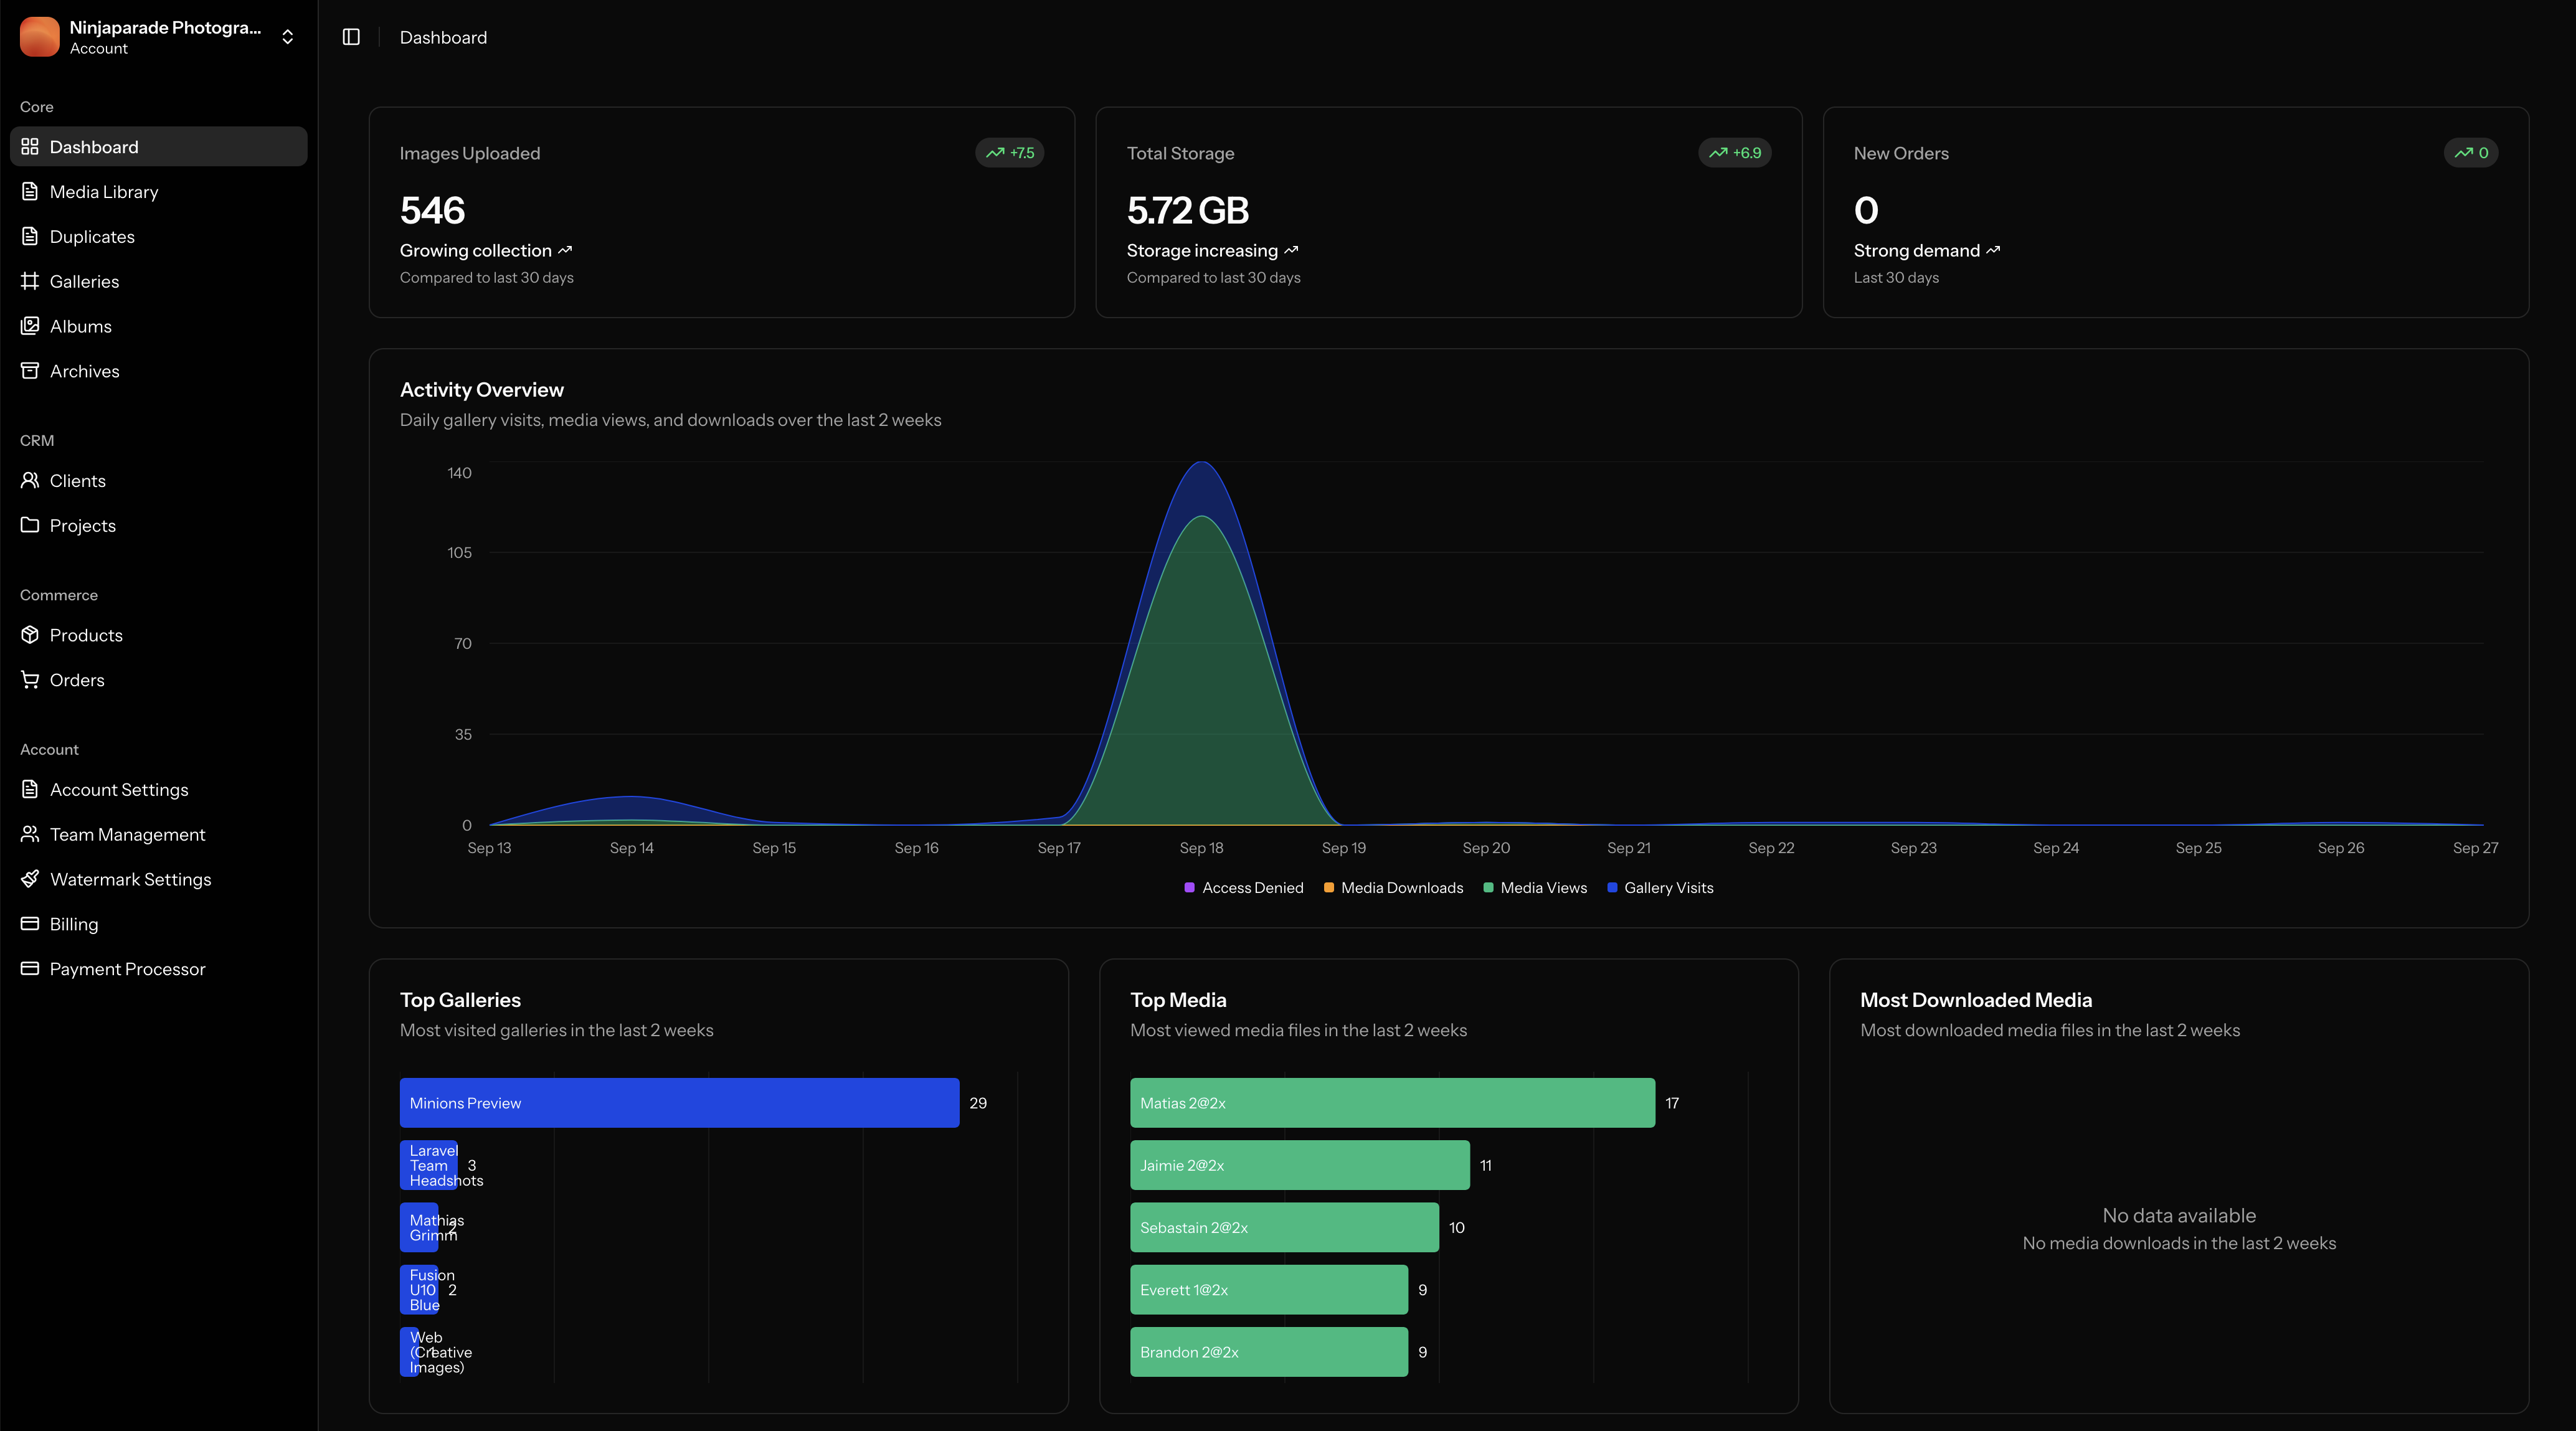Click the Galleries frame icon

pos(30,281)
